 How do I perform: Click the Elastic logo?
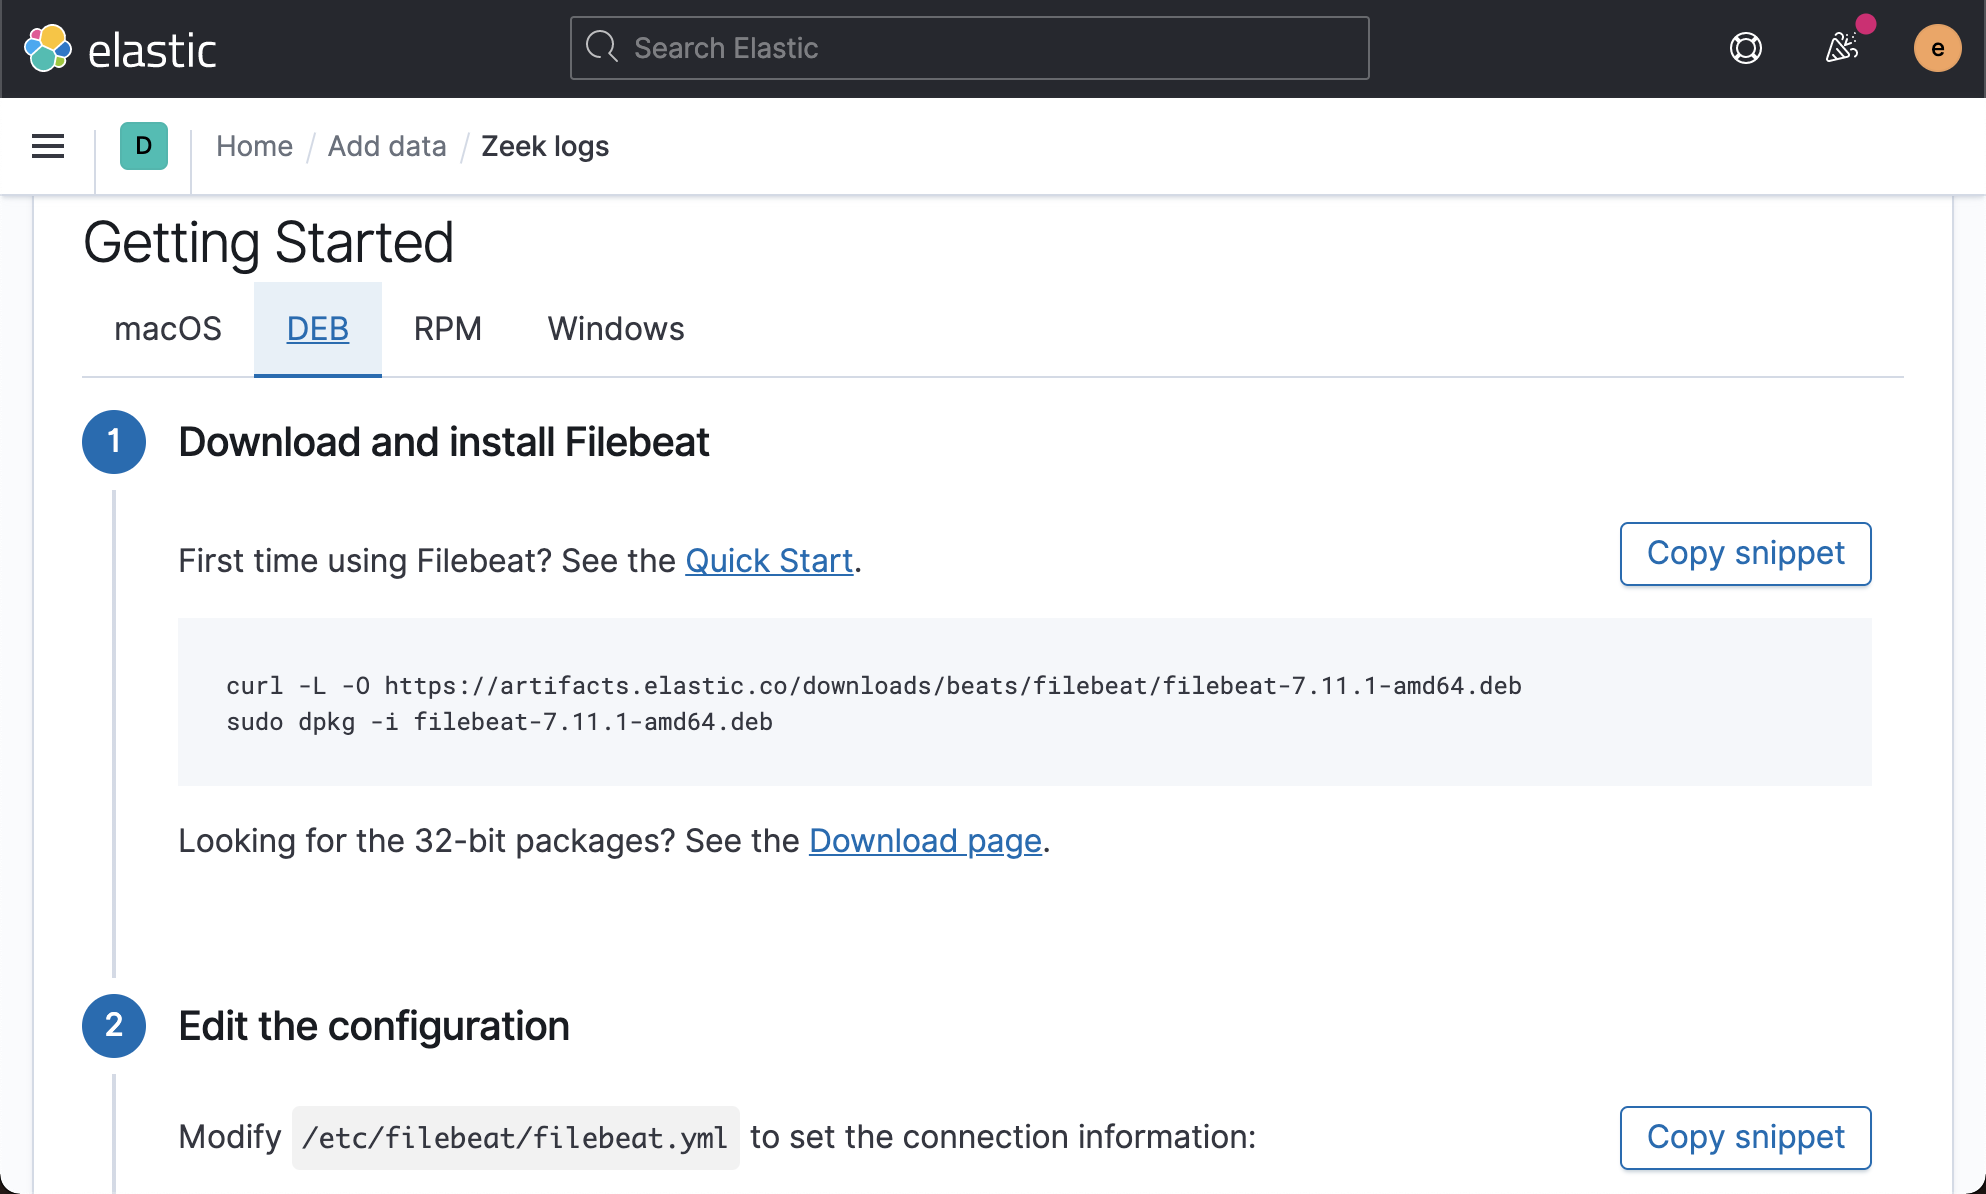tap(120, 48)
